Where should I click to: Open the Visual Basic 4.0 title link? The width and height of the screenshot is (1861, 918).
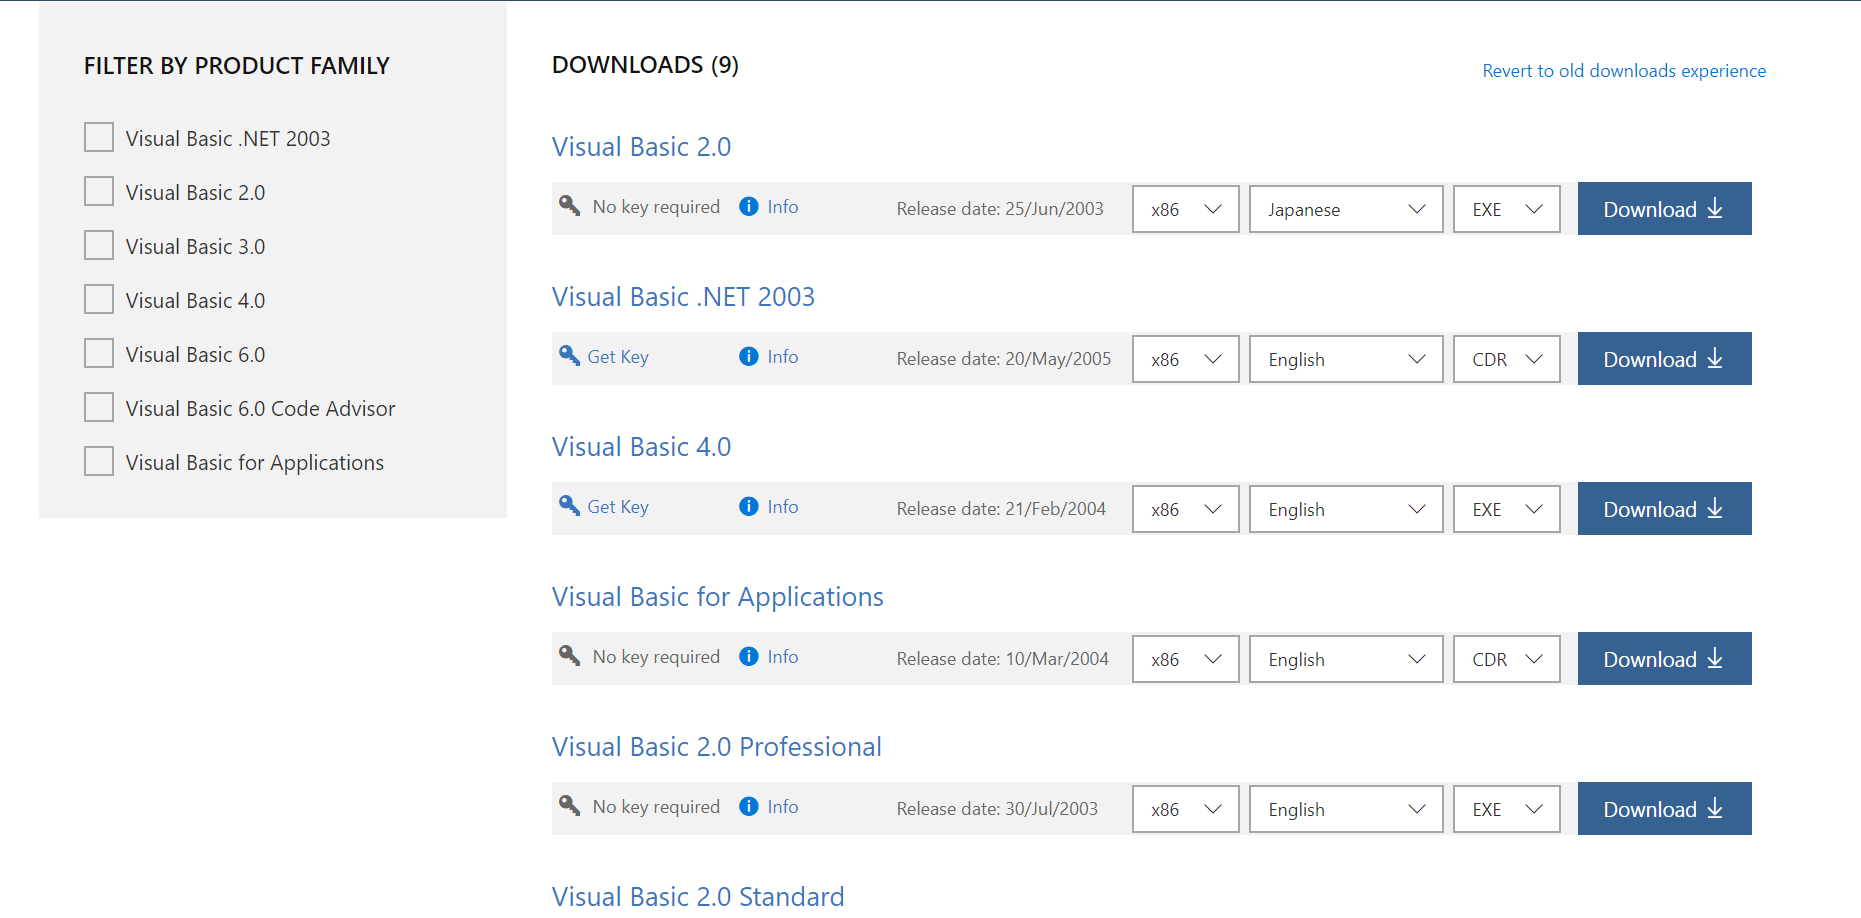(x=641, y=447)
